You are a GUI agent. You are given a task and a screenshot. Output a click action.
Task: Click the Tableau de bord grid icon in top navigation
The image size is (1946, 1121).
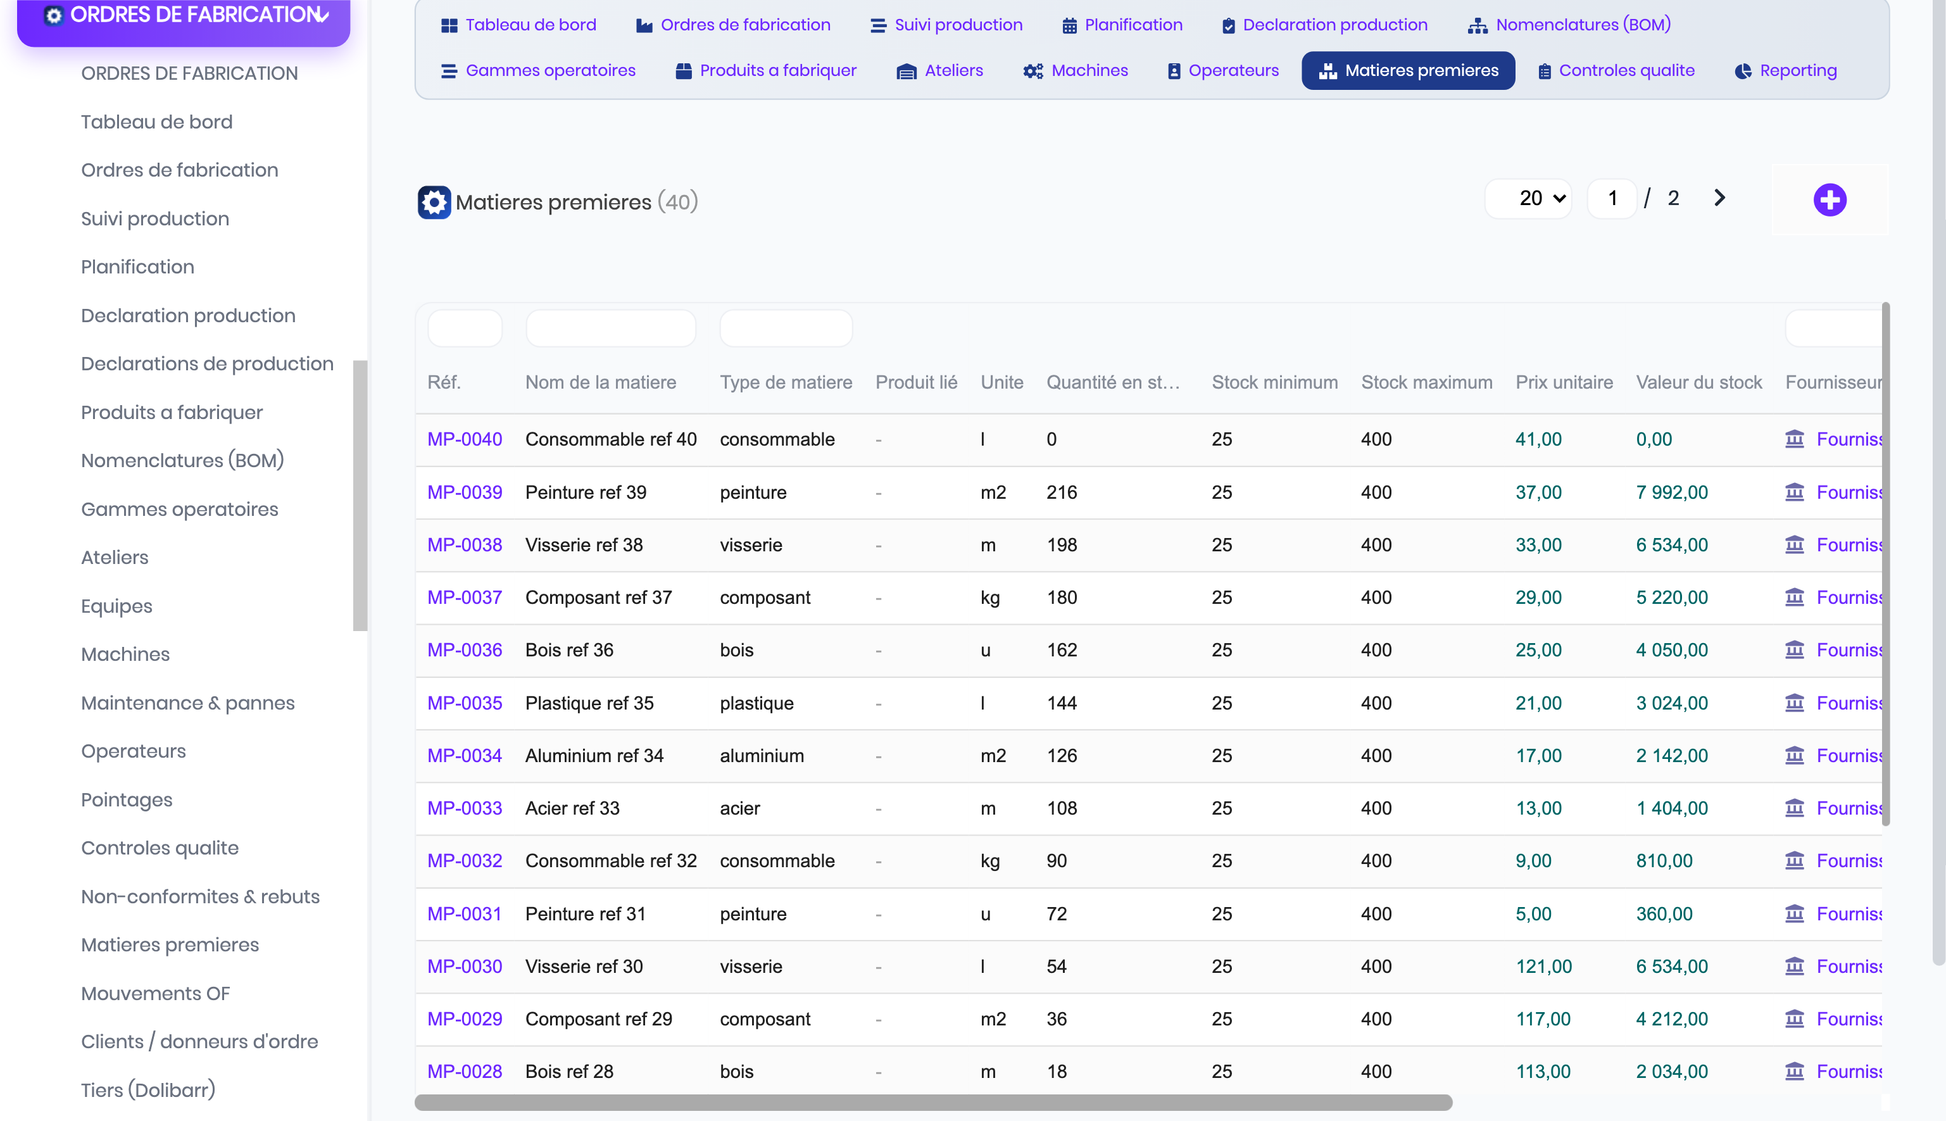[449, 25]
